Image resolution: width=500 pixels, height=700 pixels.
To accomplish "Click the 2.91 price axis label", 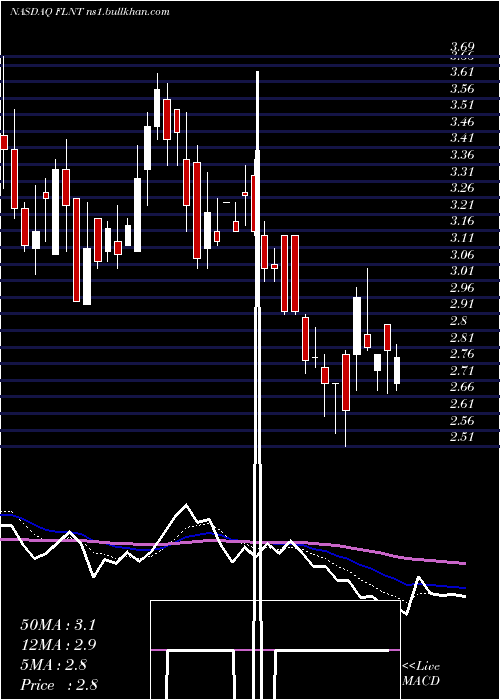I will (462, 304).
